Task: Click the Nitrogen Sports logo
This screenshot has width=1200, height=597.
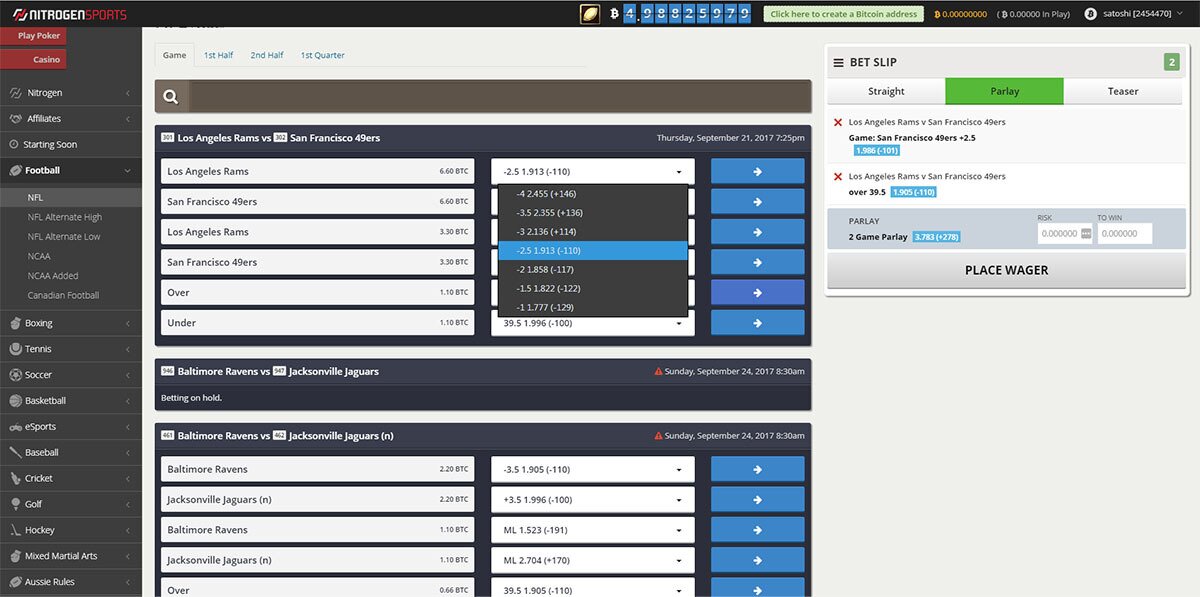Action: click(x=70, y=14)
